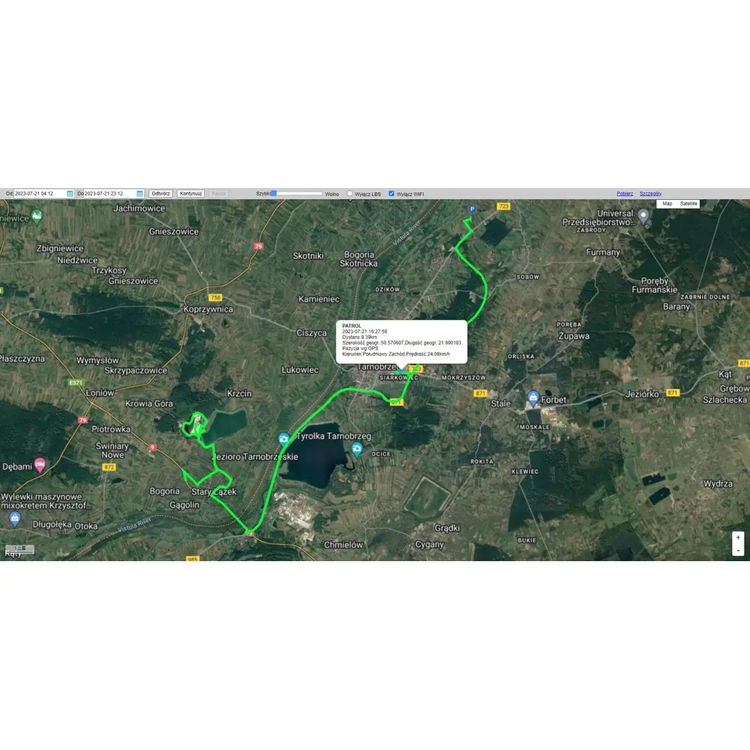Click the Tyrolka Tarnobrzeg camera marker
Image resolution: width=750 pixels, height=750 pixels.
click(284, 438)
